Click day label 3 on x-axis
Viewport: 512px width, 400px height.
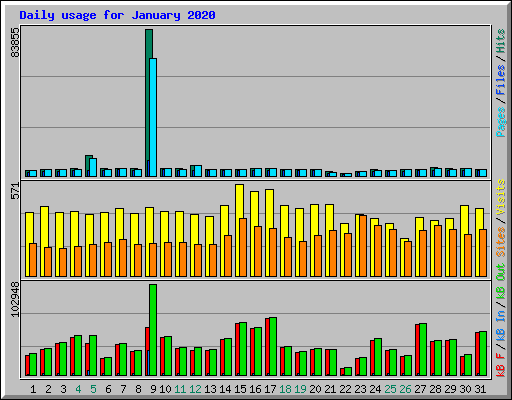63,389
